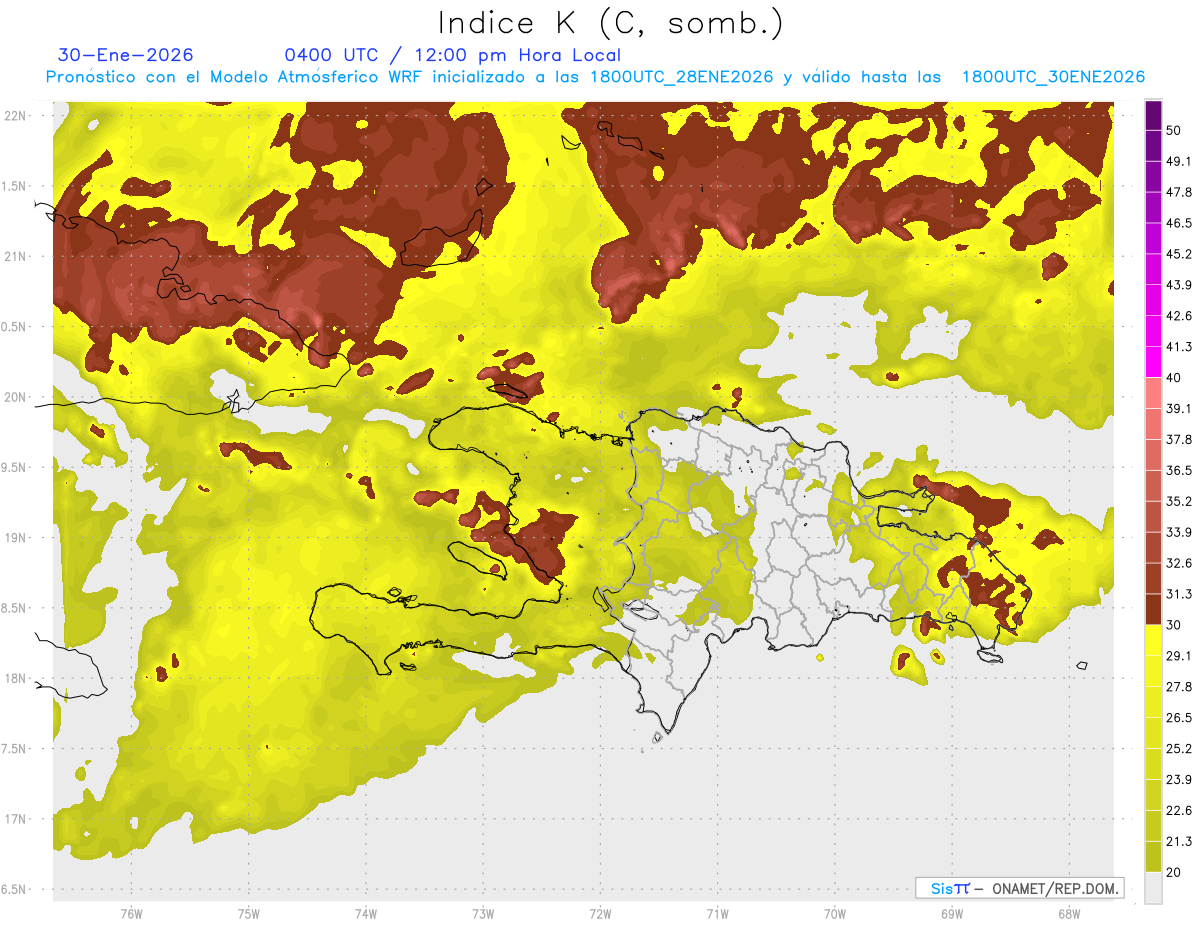Screen dimensions: 1200x927
Task: Click legend value '21.3'
Action: point(1179,842)
